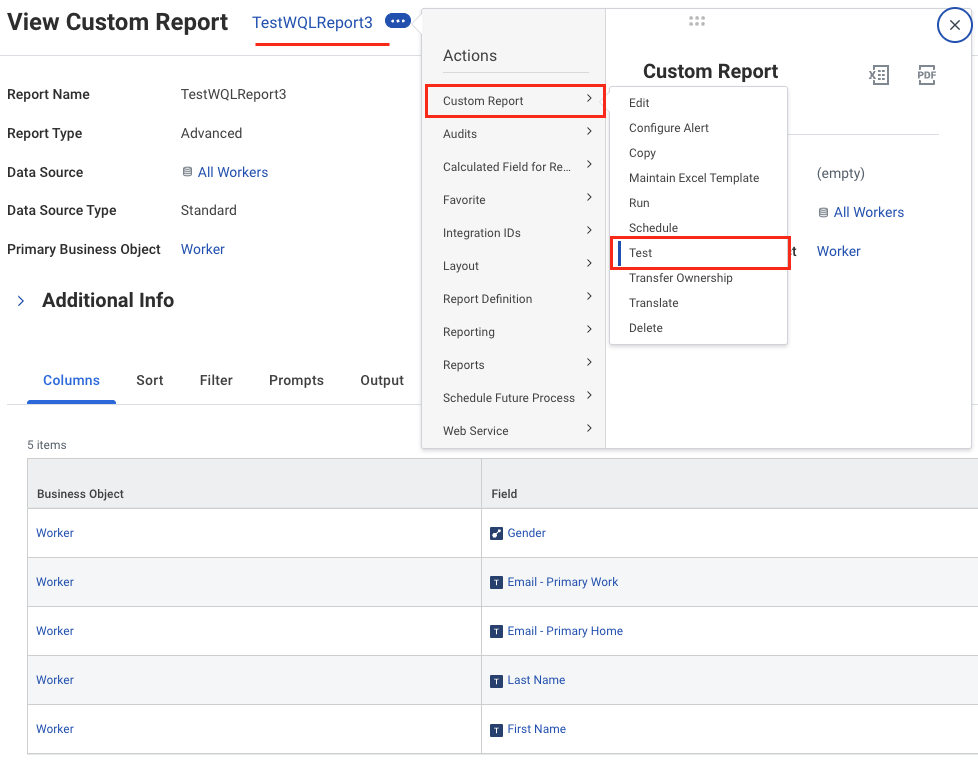Expand the Additional Info section
Image resolution: width=978 pixels, height=760 pixels.
[x=20, y=300]
